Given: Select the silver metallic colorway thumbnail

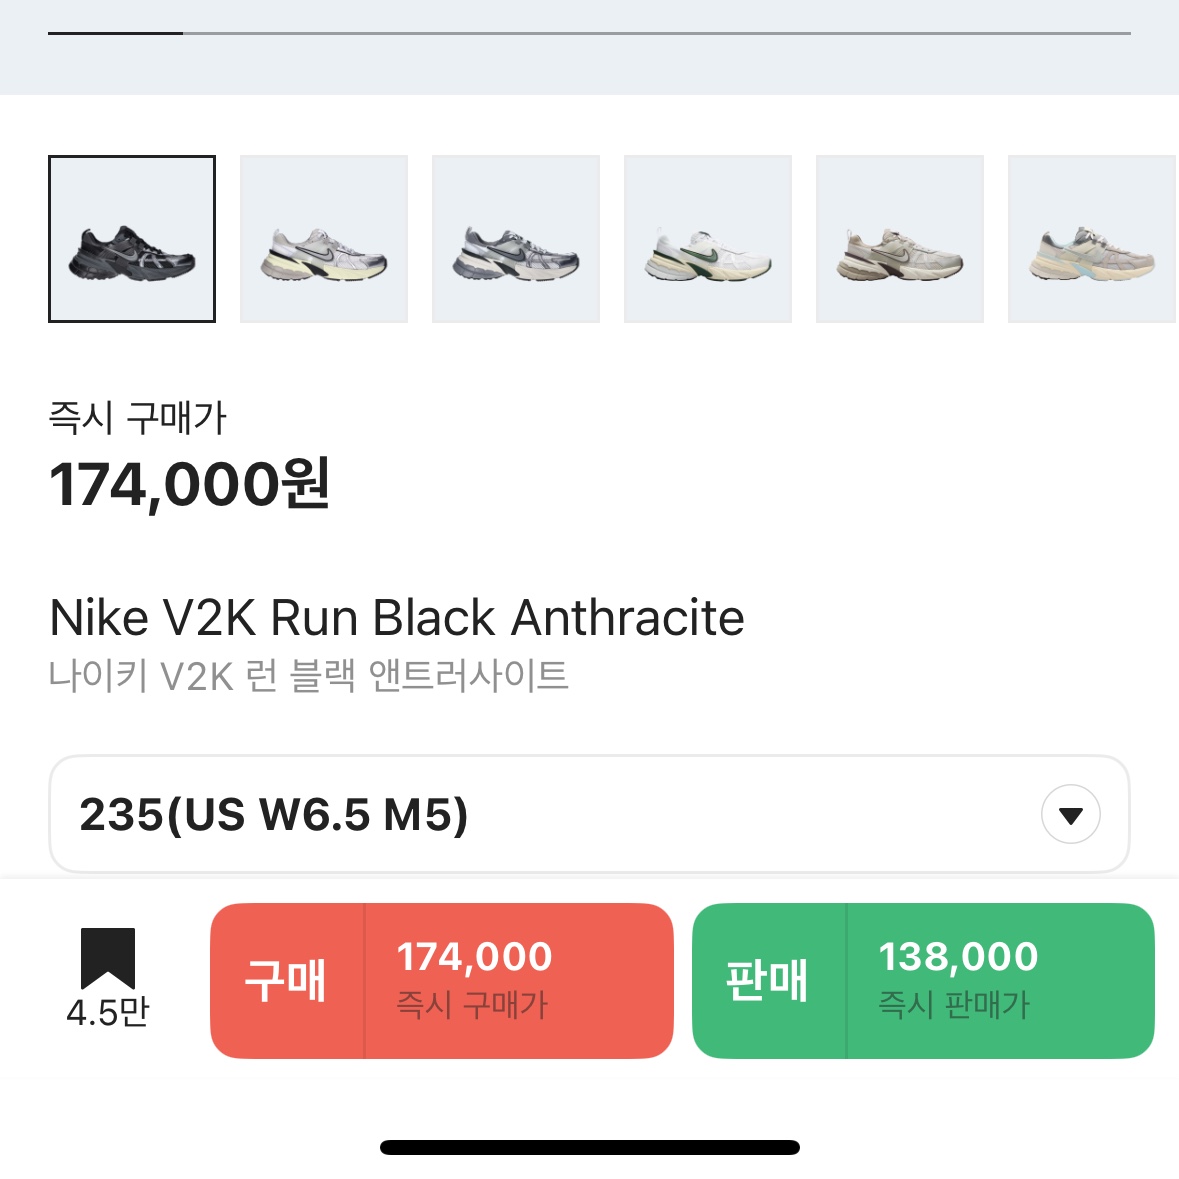Looking at the screenshot, I should (x=515, y=238).
